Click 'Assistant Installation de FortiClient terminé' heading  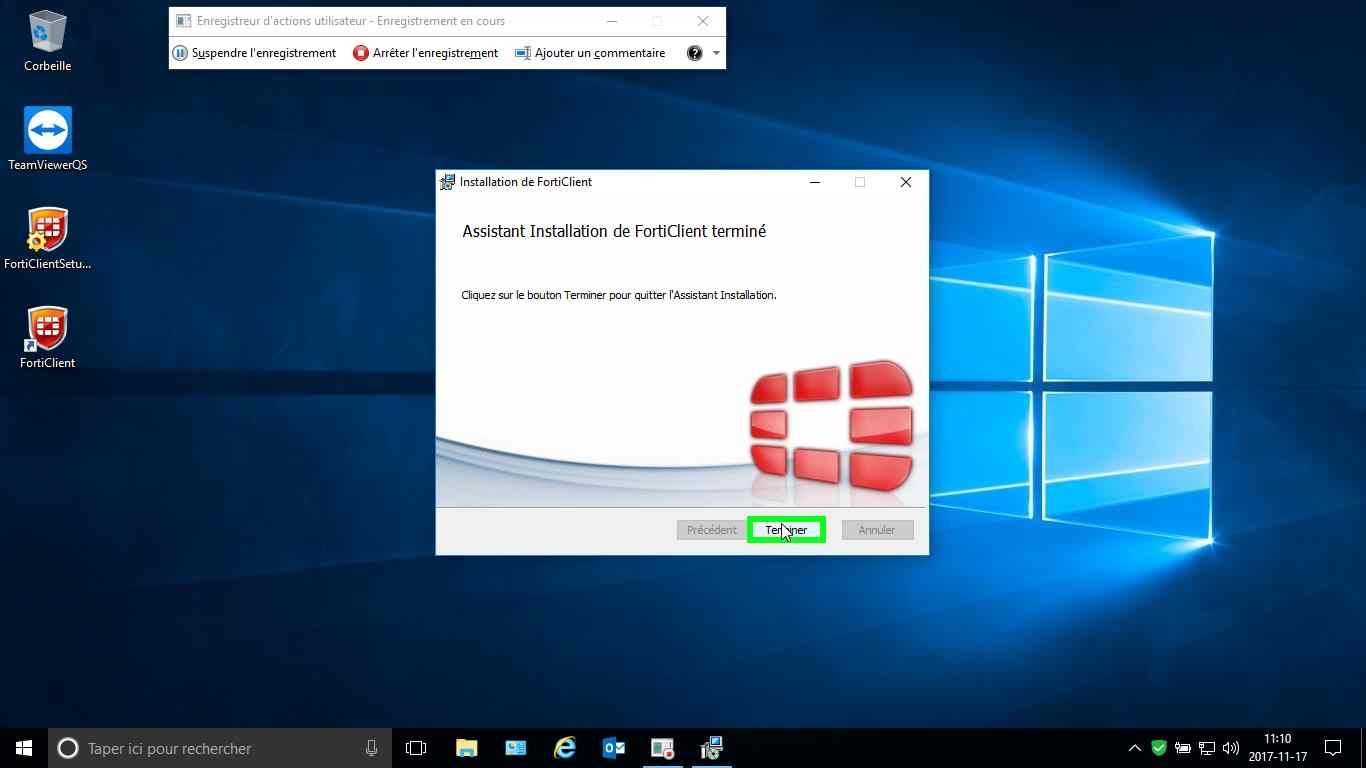pyautogui.click(x=614, y=231)
